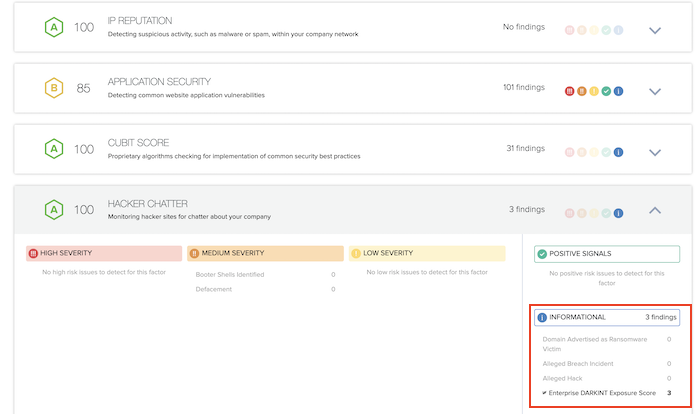
Task: Click 'Alleged Breach Incident' item
Action: [578, 364]
